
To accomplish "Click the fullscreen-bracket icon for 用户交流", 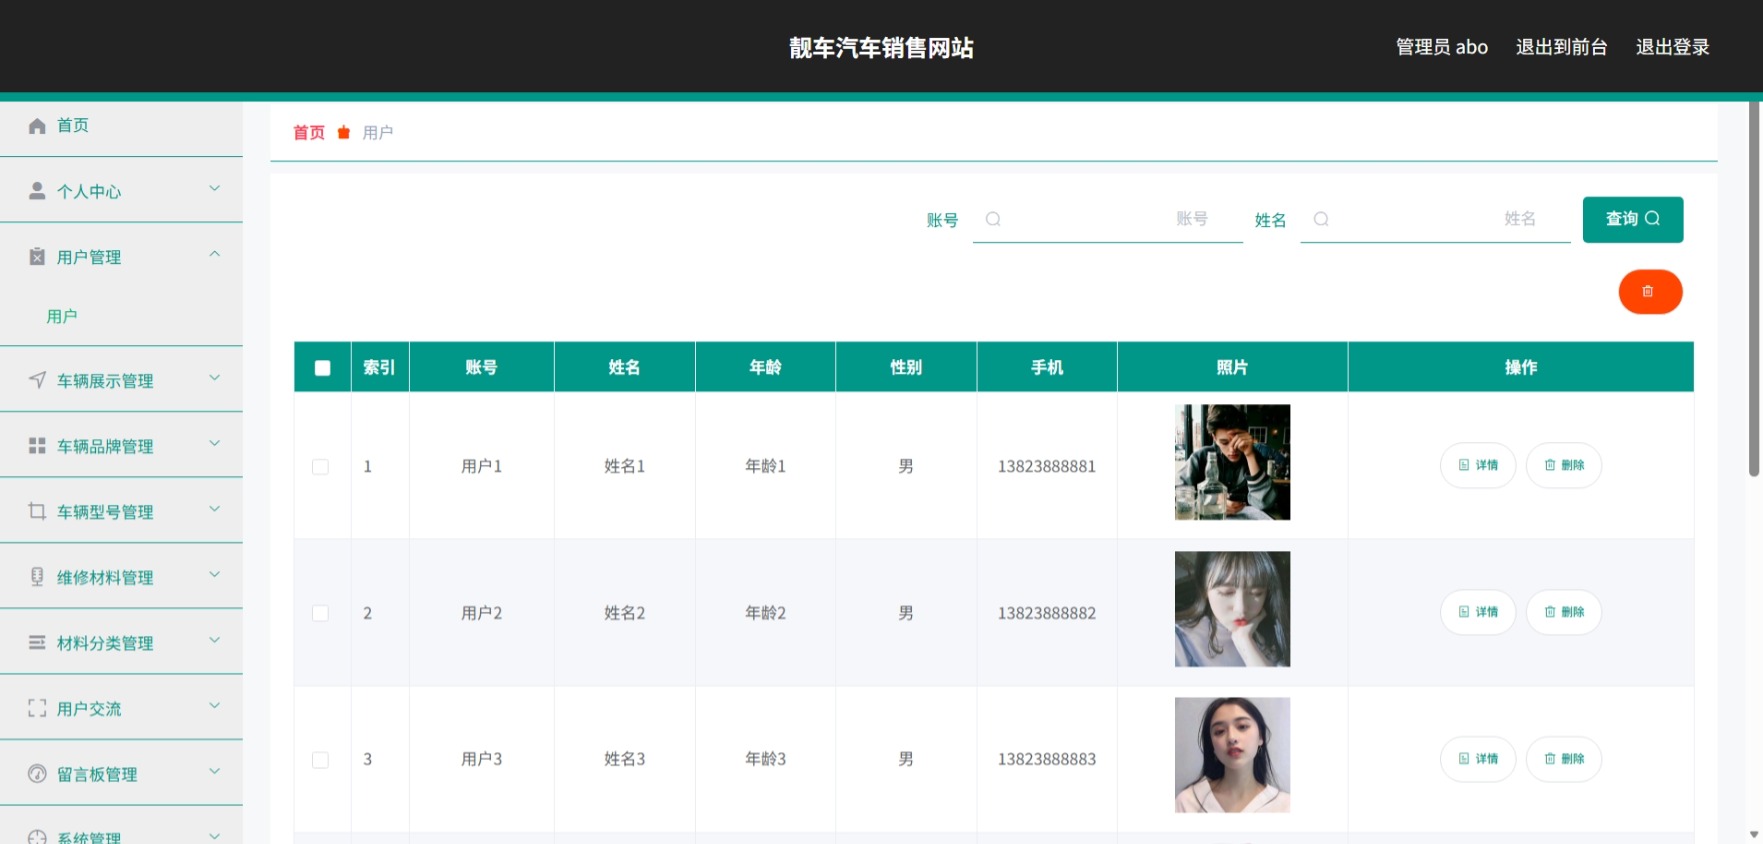I will (37, 708).
